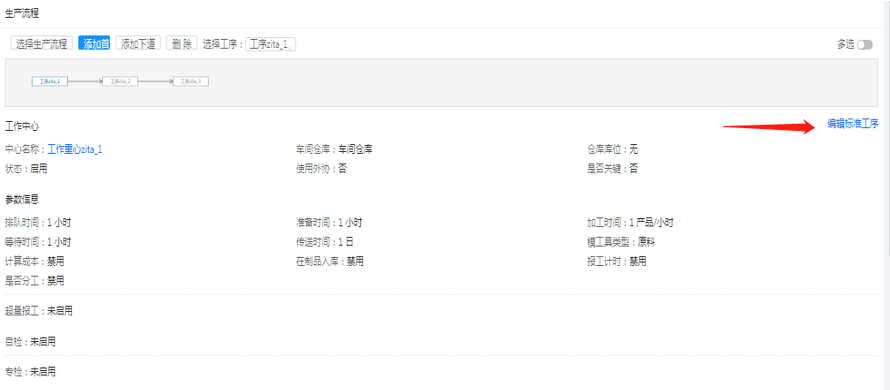Toggle the 多选 switch on
890x390 pixels.
864,44
